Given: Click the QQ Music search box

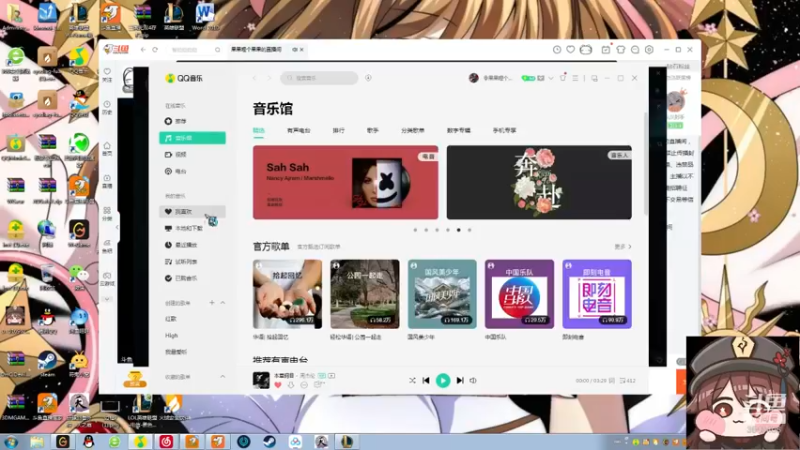Looking at the screenshot, I should click(319, 78).
